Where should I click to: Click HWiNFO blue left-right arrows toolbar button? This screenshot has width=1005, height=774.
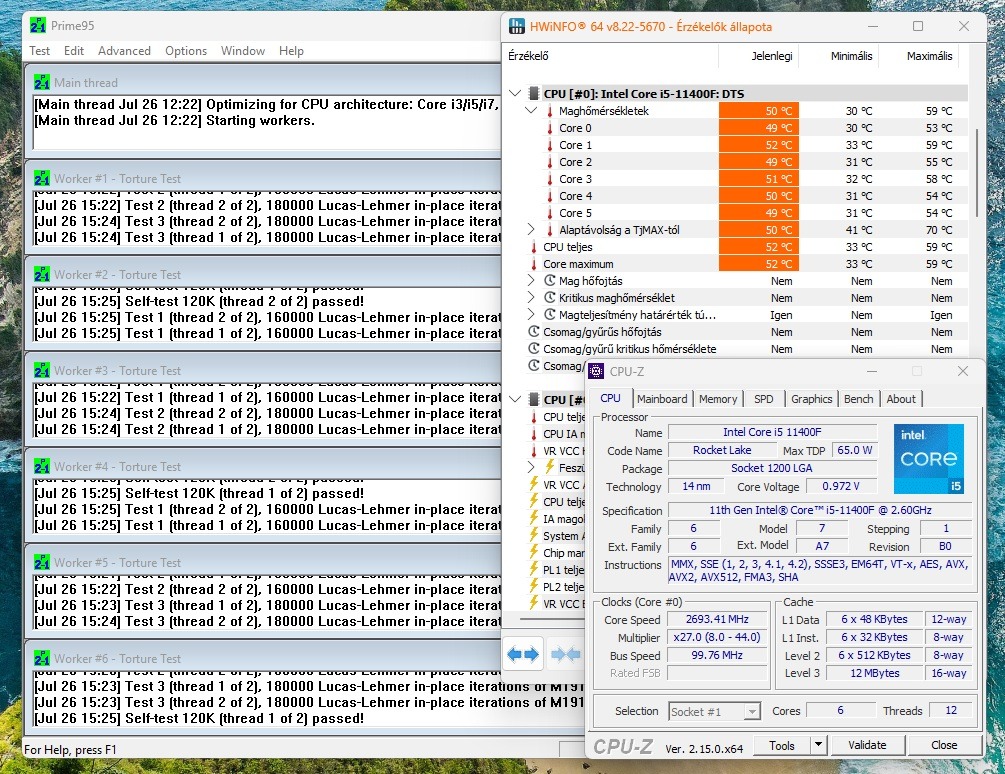(523, 654)
